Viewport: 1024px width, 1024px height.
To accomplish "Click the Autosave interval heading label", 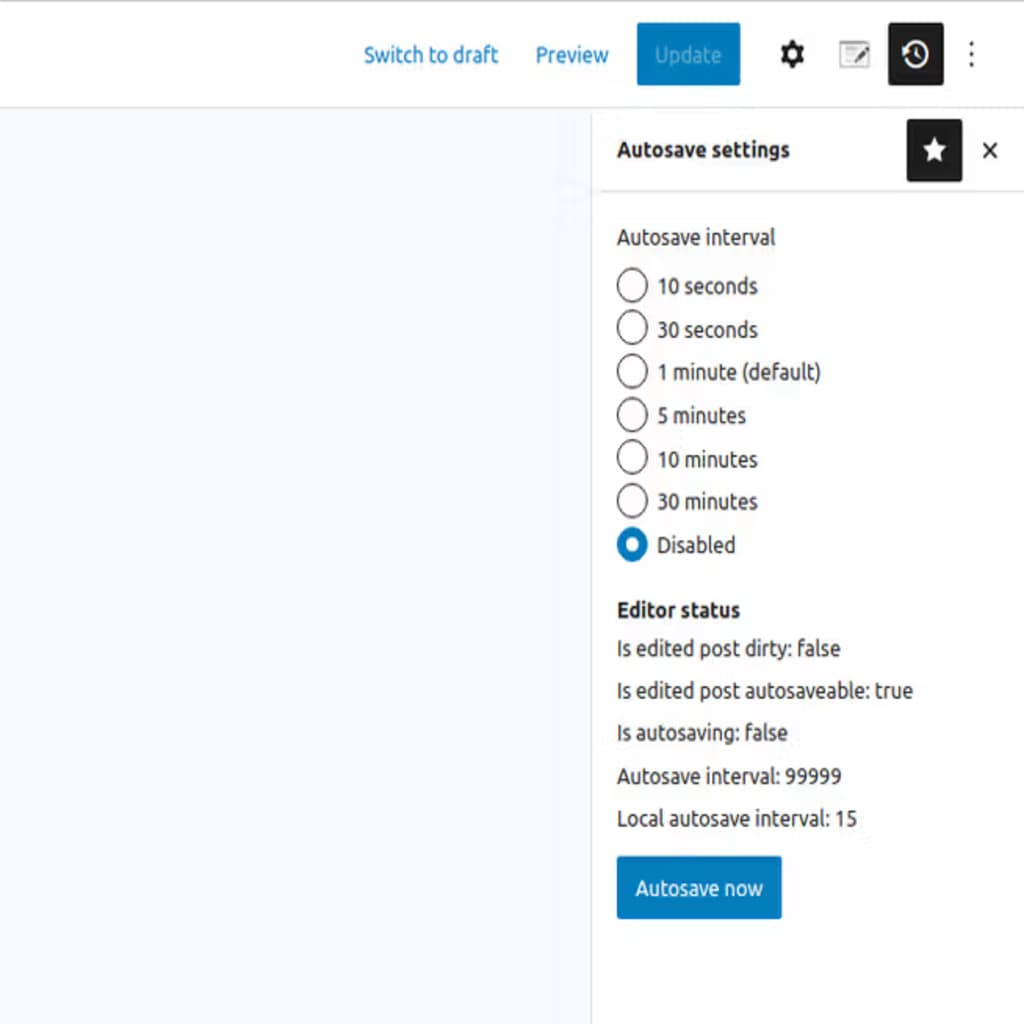I will tap(696, 237).
